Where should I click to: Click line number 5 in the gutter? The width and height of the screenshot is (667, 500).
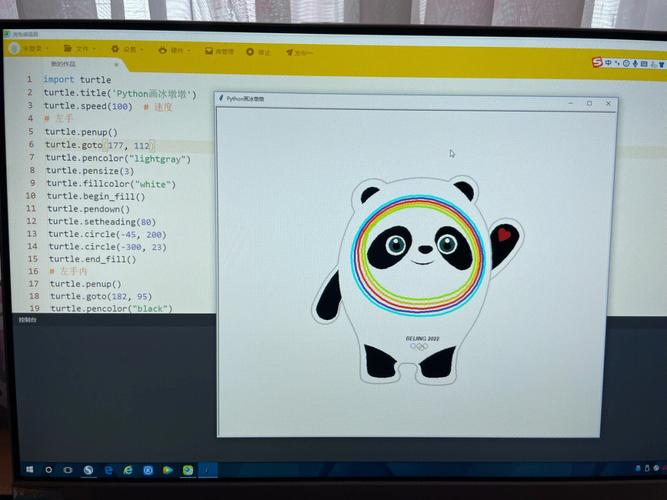[31, 131]
